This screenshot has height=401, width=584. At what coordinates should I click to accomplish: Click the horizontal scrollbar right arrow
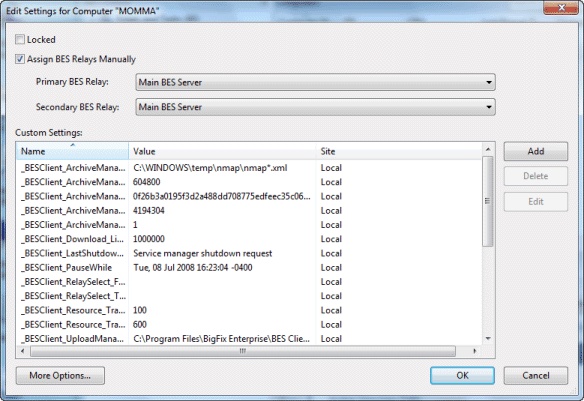[x=474, y=351]
